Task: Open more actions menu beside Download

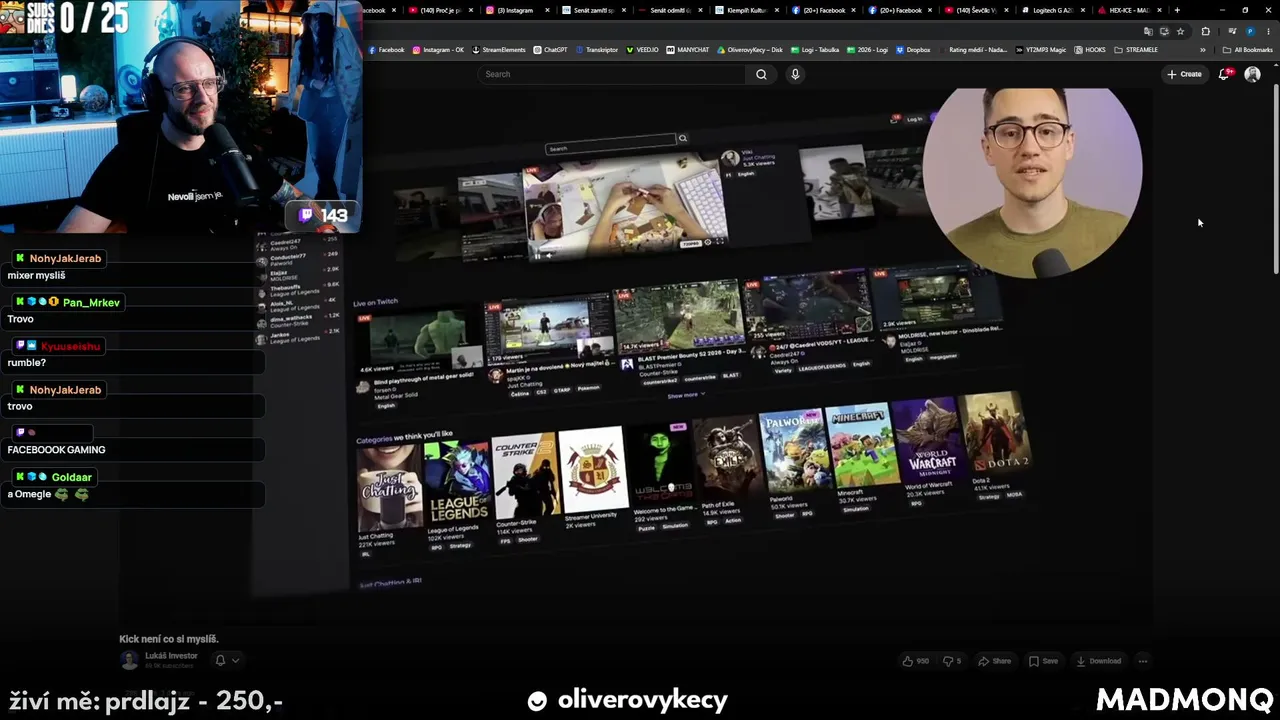Action: click(x=1143, y=661)
